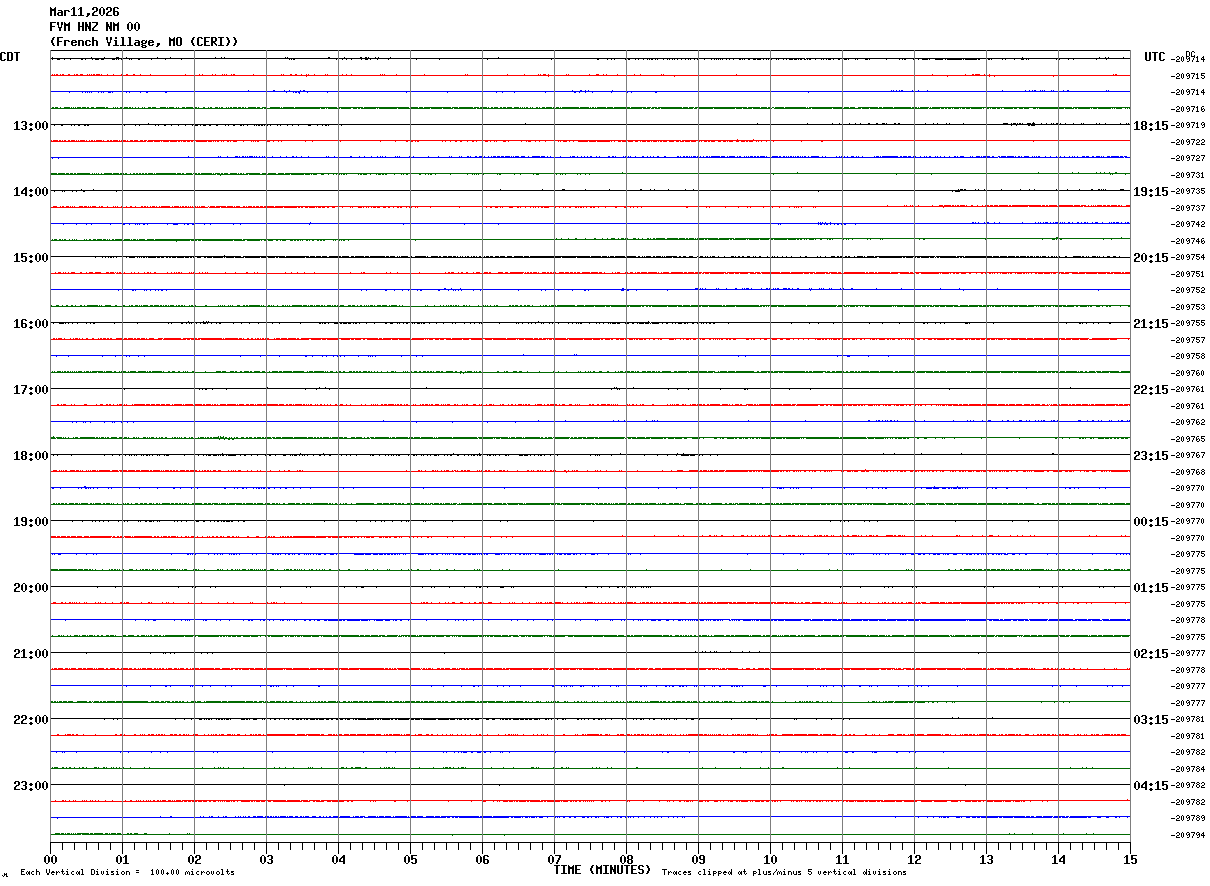Screen dimensions: 1210x886
Task: Click the DC offset value -209757
Action: coord(1188,340)
